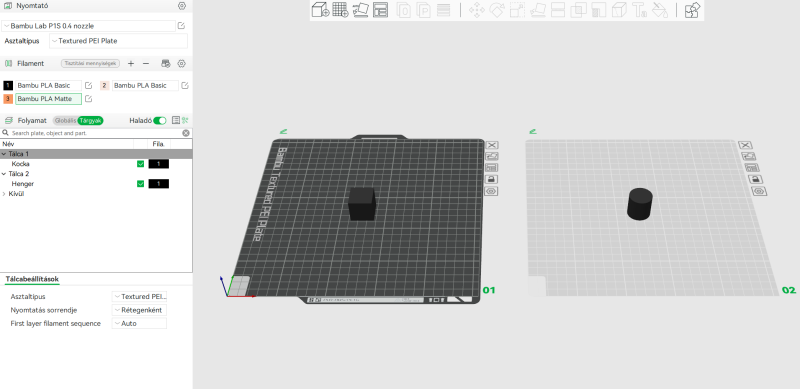This screenshot has width=800, height=389.
Task: Select the Mesh boolean tool
Action: 579,10
